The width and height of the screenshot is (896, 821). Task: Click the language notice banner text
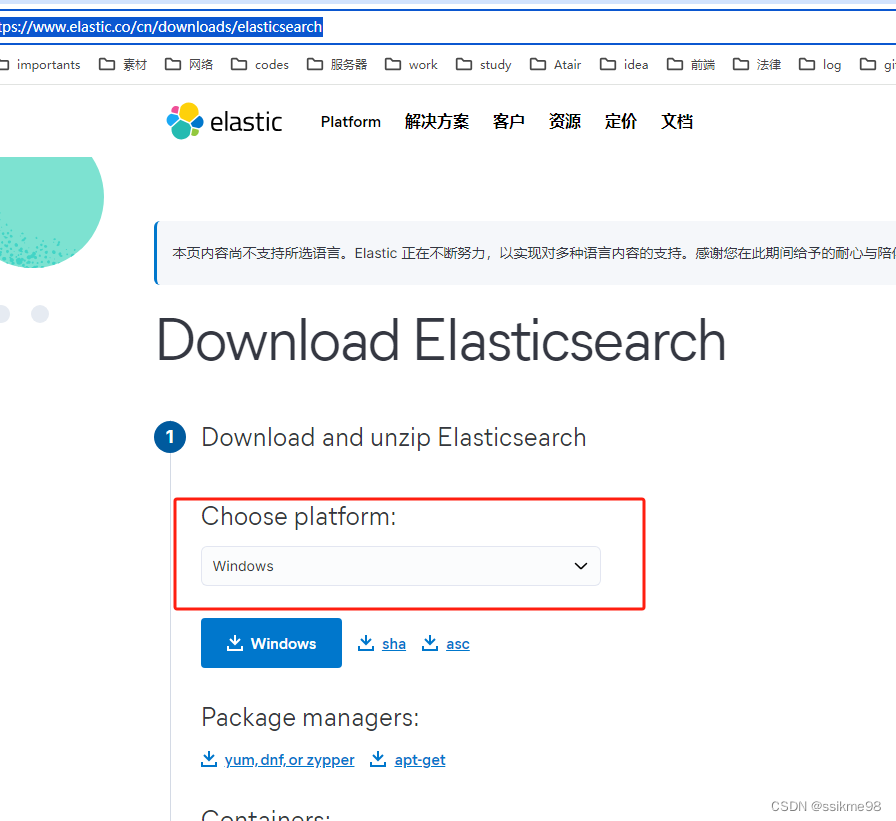click(534, 253)
